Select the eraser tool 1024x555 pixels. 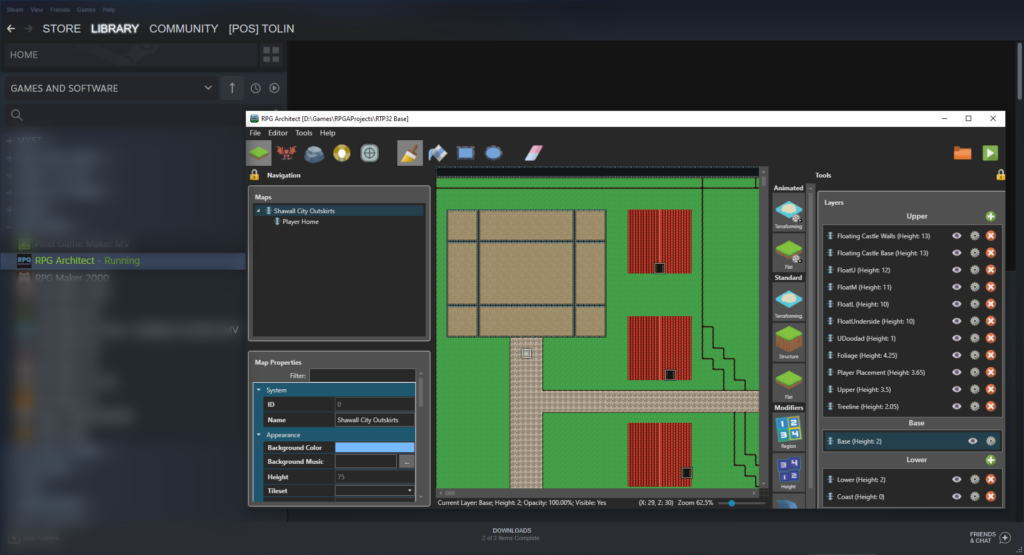coord(534,153)
